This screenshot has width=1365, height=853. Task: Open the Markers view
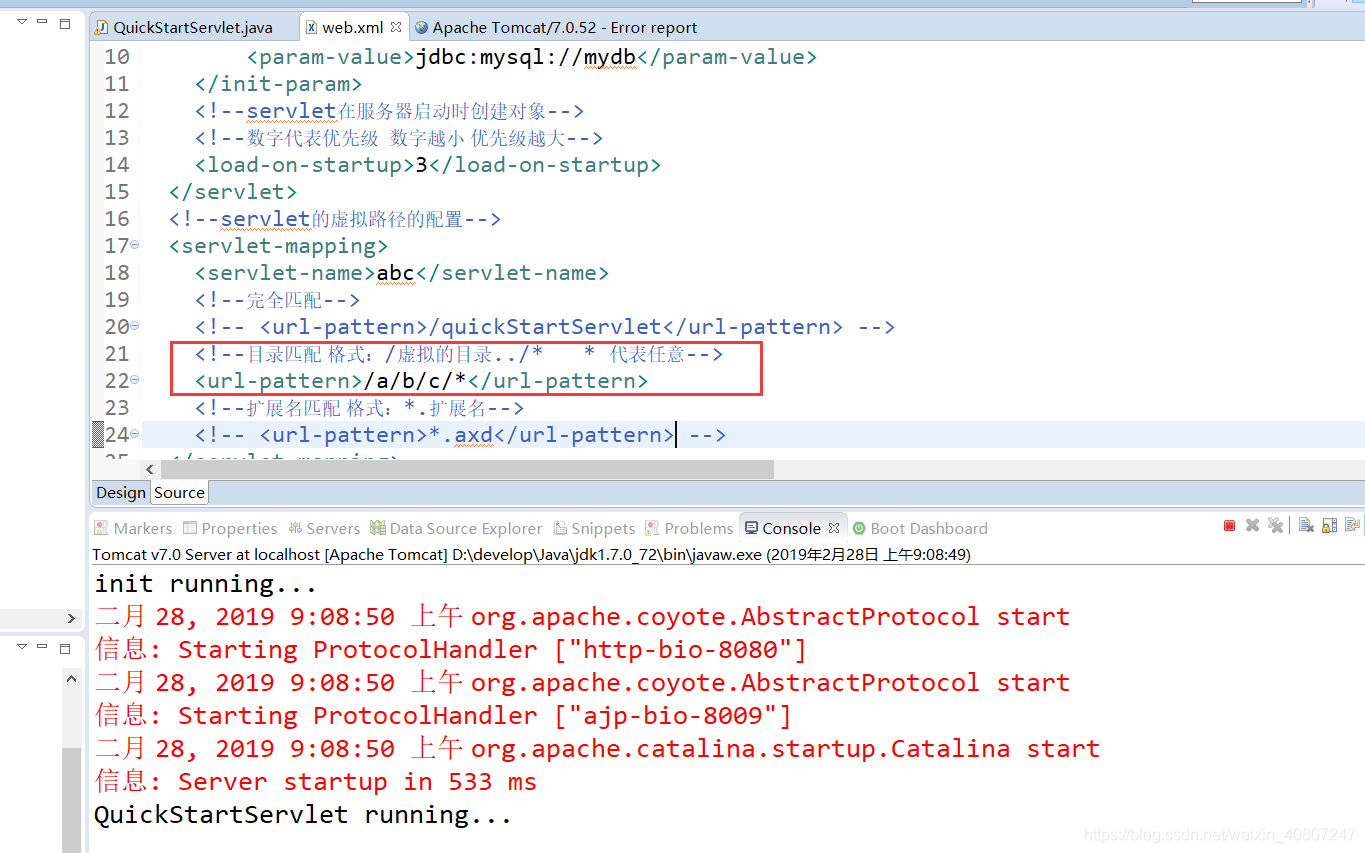tap(133, 528)
